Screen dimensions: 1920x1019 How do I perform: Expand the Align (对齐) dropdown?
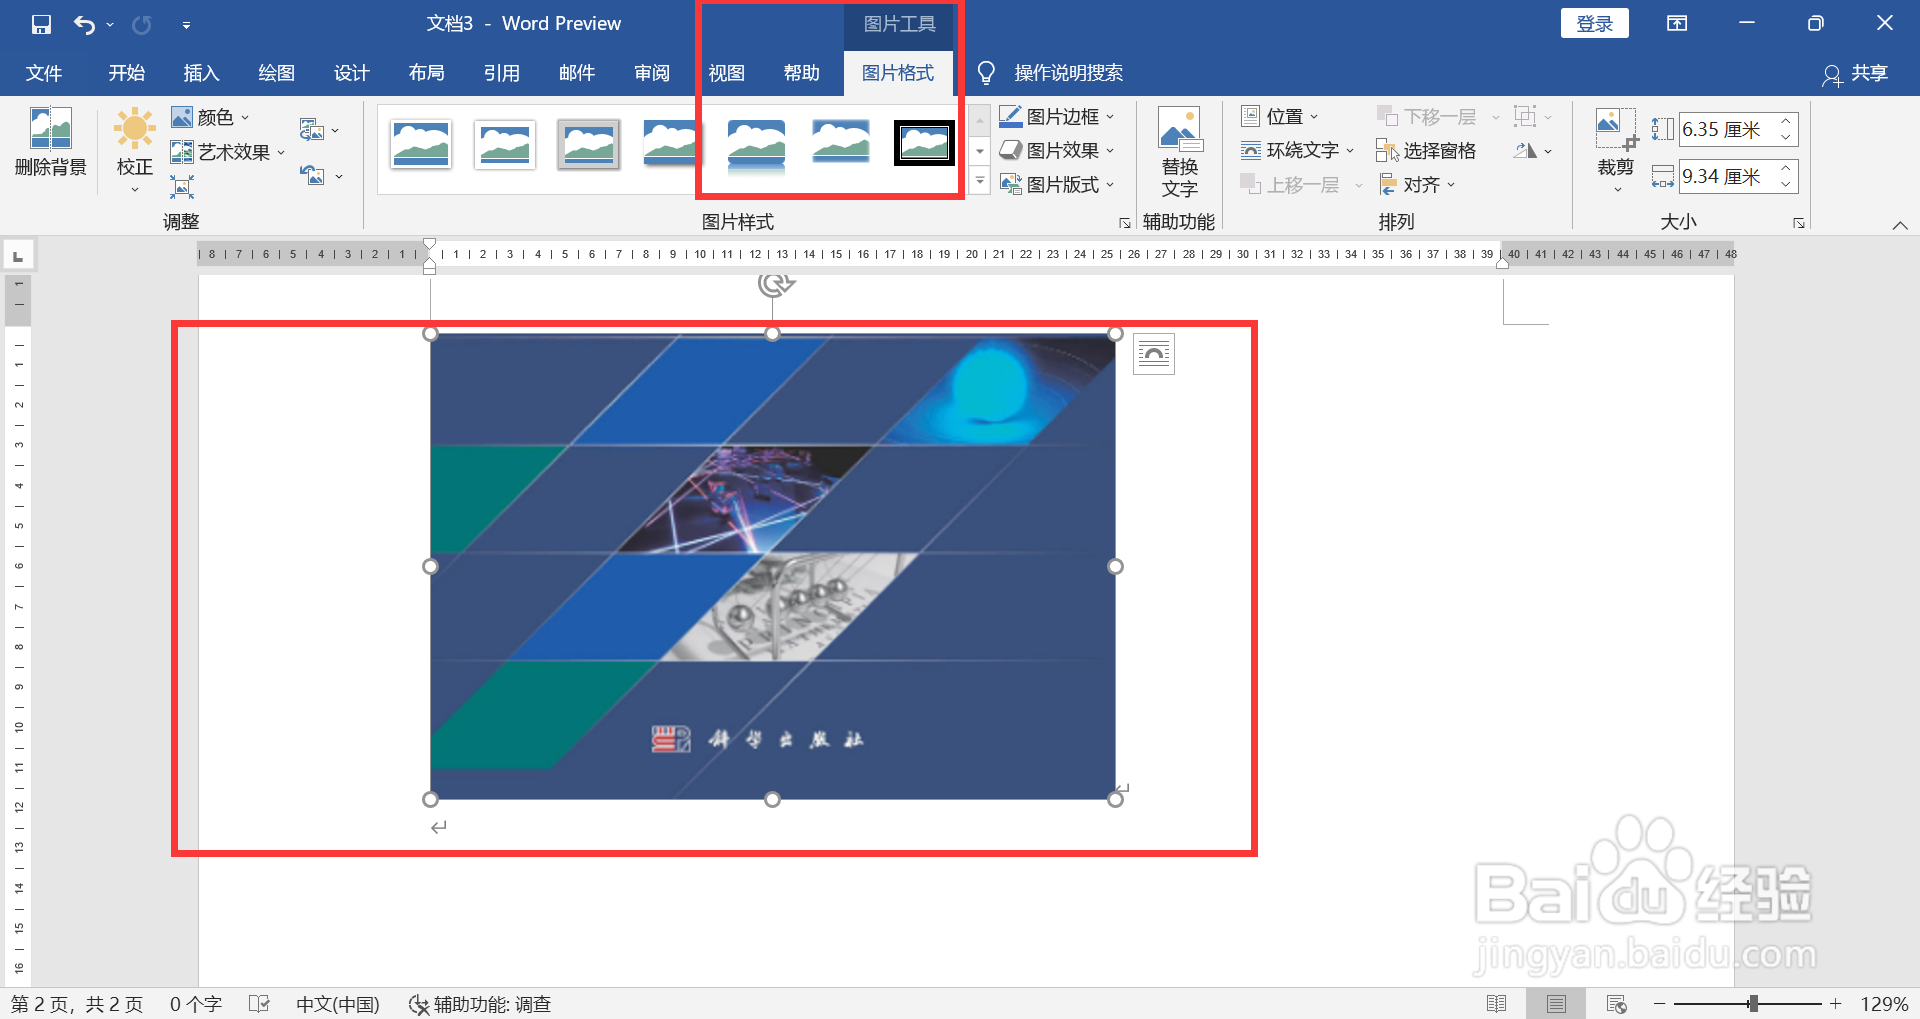tap(1451, 185)
